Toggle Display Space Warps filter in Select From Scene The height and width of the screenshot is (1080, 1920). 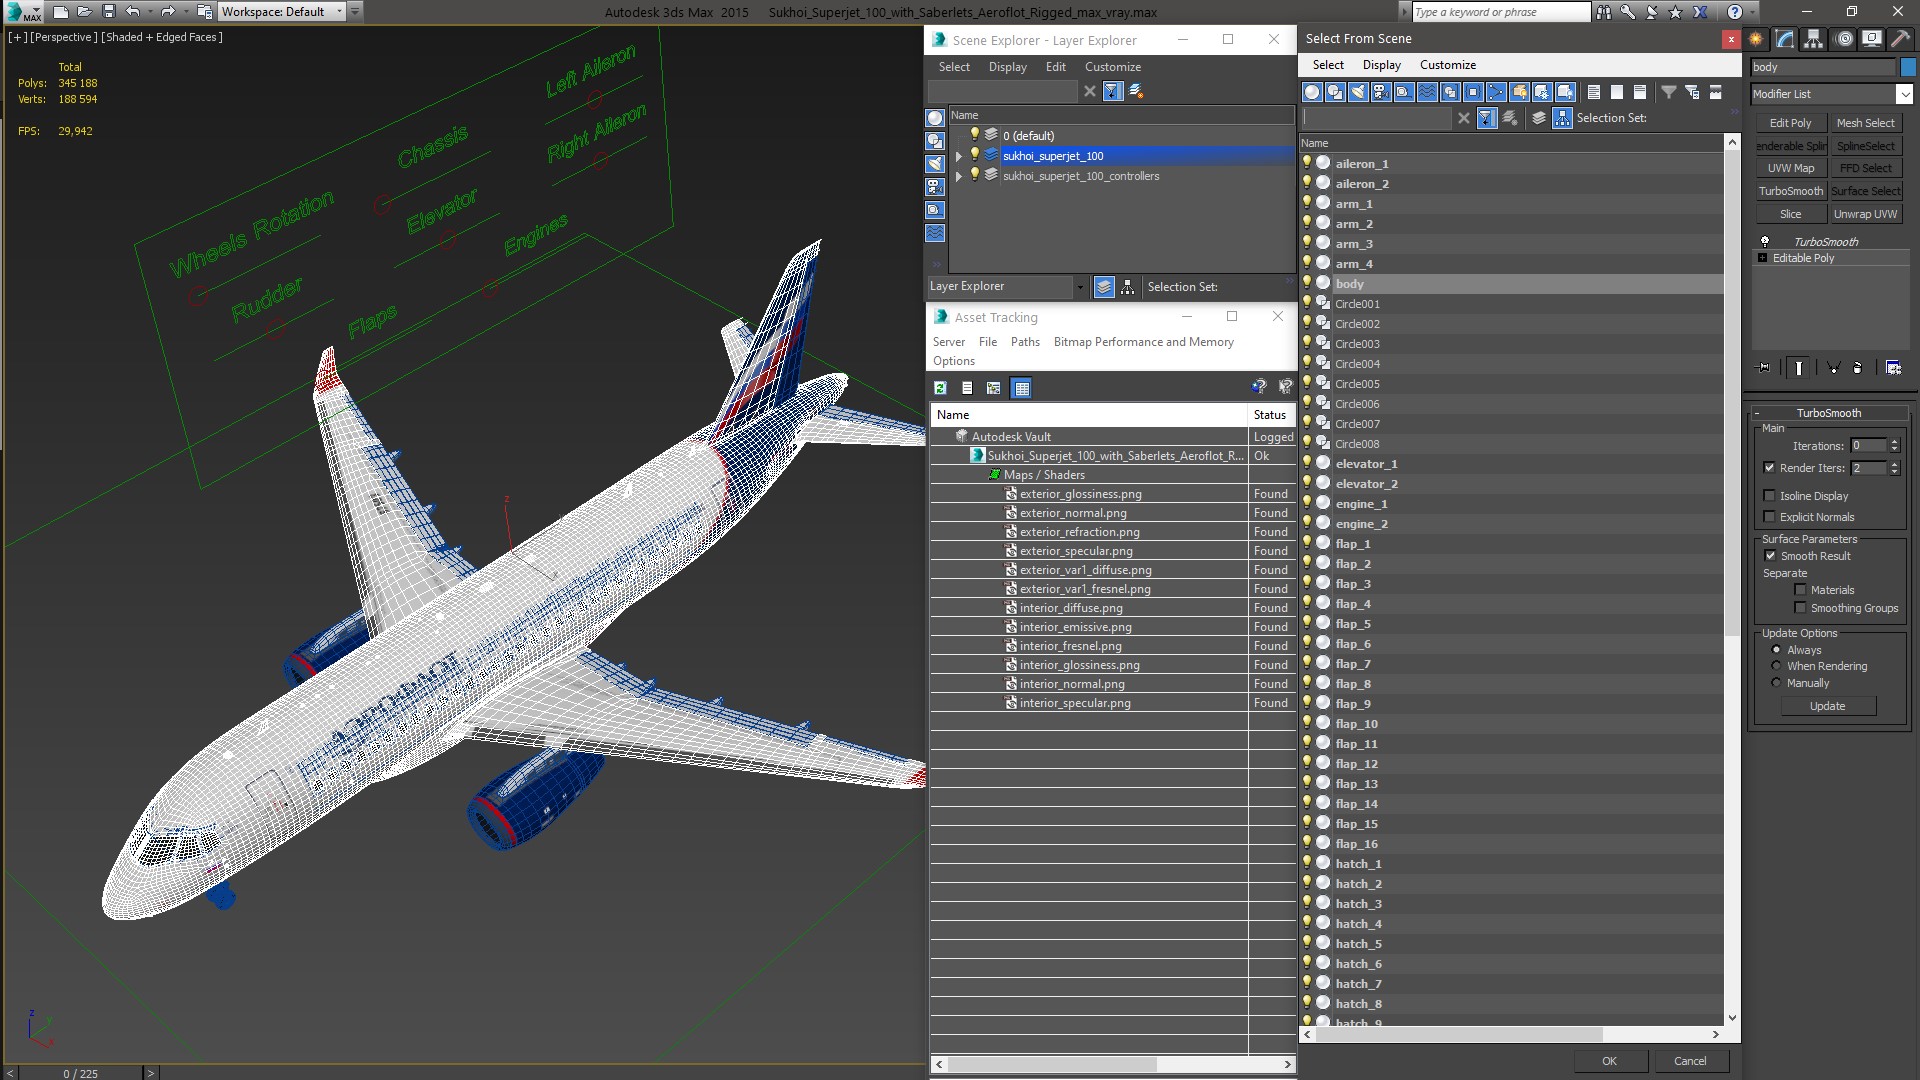coord(1427,92)
